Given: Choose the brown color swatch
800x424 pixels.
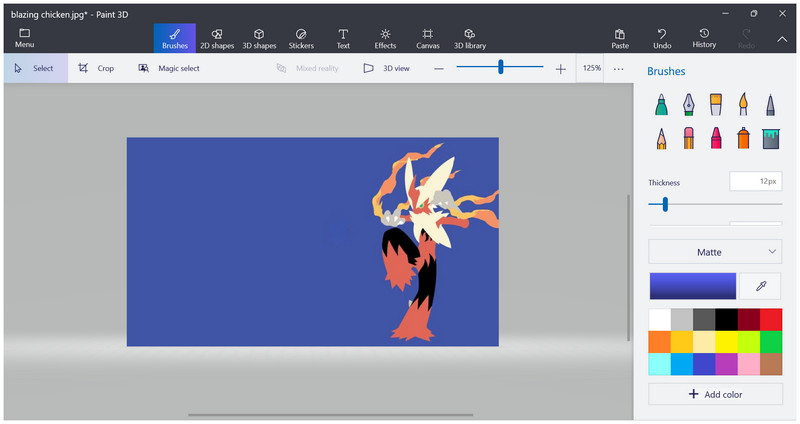Looking at the screenshot, I should (x=771, y=364).
